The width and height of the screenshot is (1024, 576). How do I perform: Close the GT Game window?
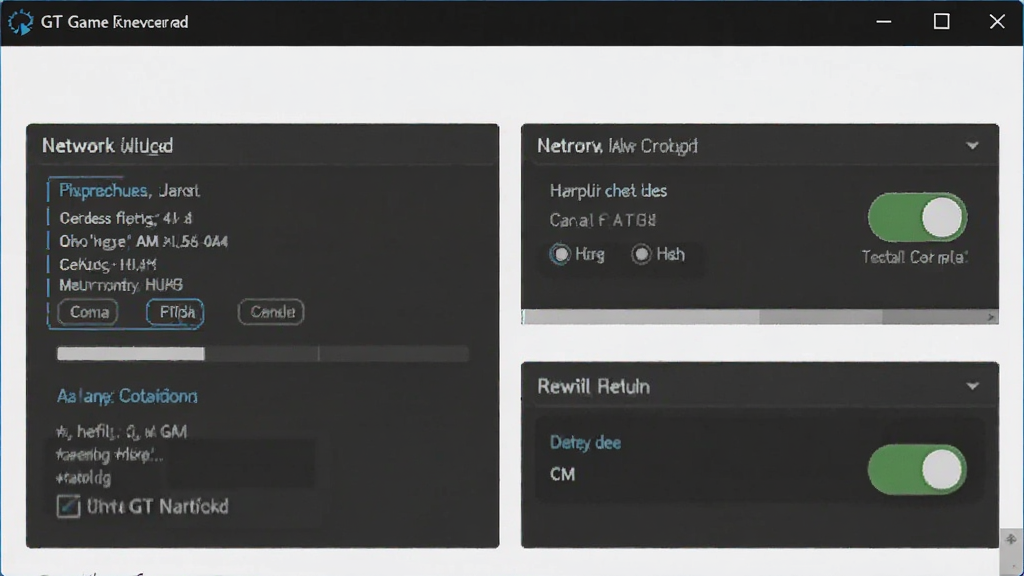click(997, 22)
